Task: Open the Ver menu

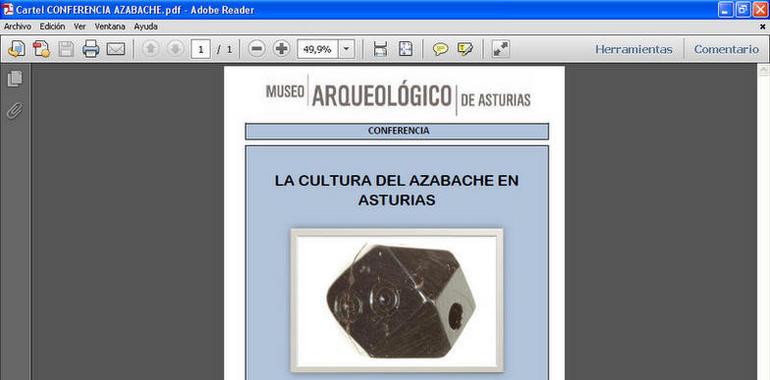Action: pos(80,27)
